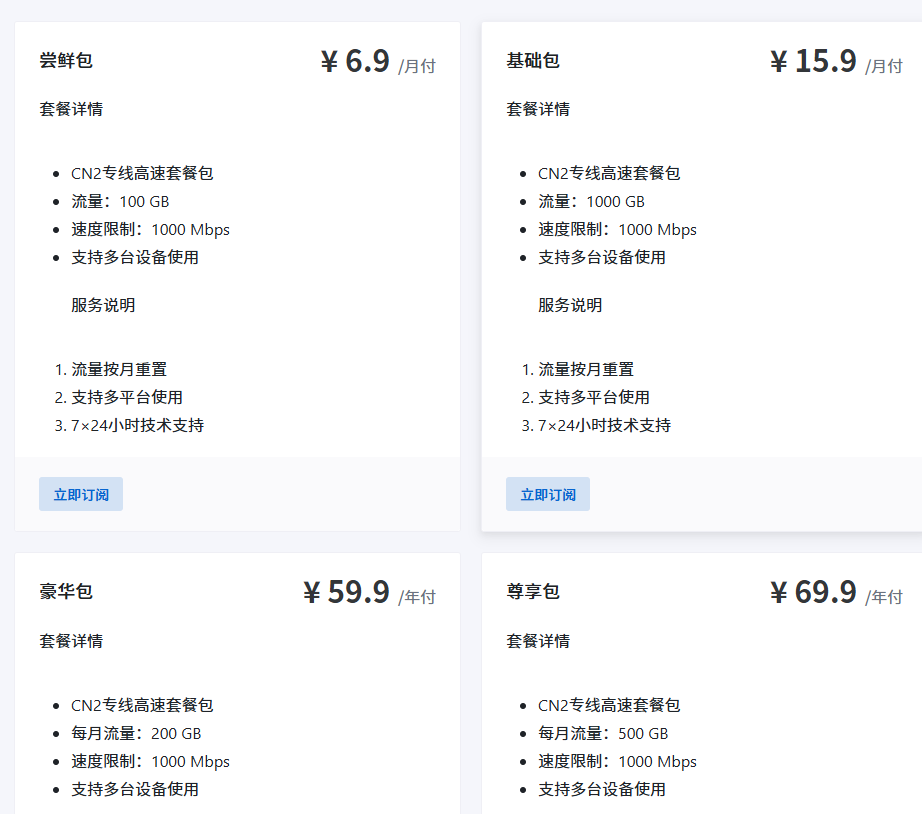Click the 流量：1000 GB list item
Screen dimensions: 922x814
[591, 201]
